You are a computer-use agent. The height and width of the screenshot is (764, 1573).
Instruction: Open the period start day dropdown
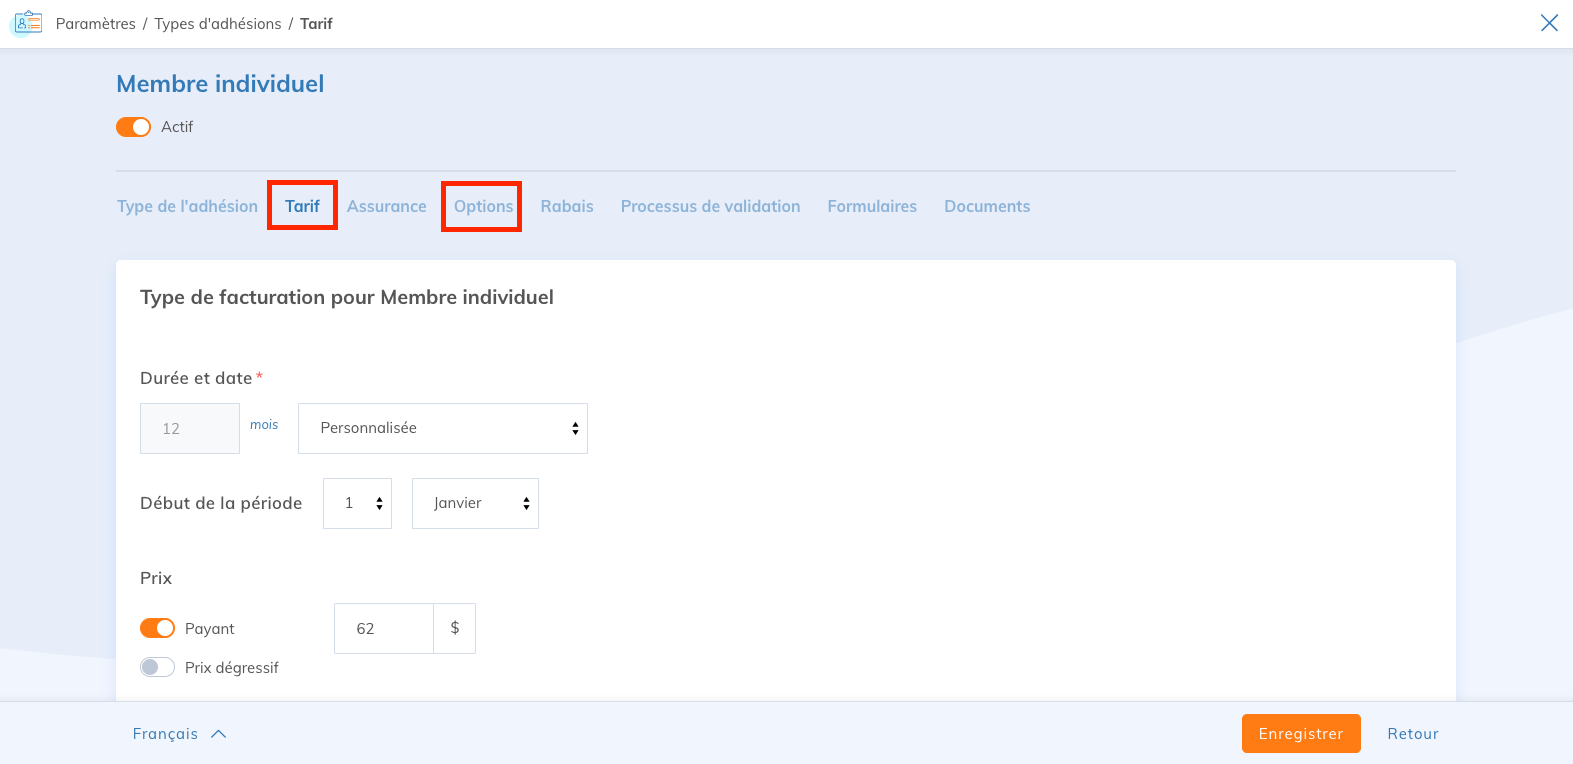click(357, 503)
